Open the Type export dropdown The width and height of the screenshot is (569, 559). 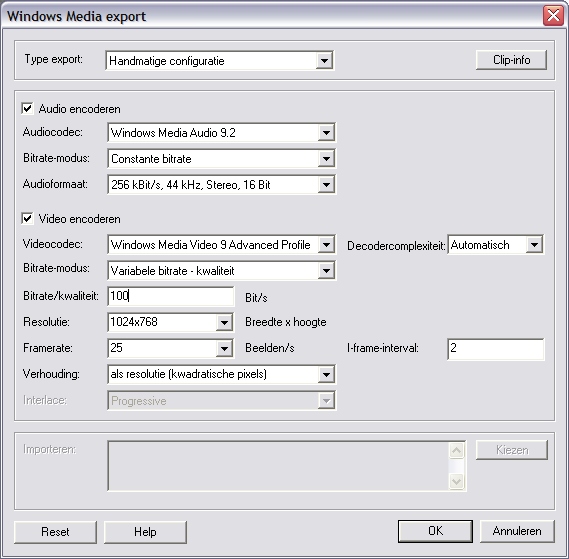click(x=219, y=61)
